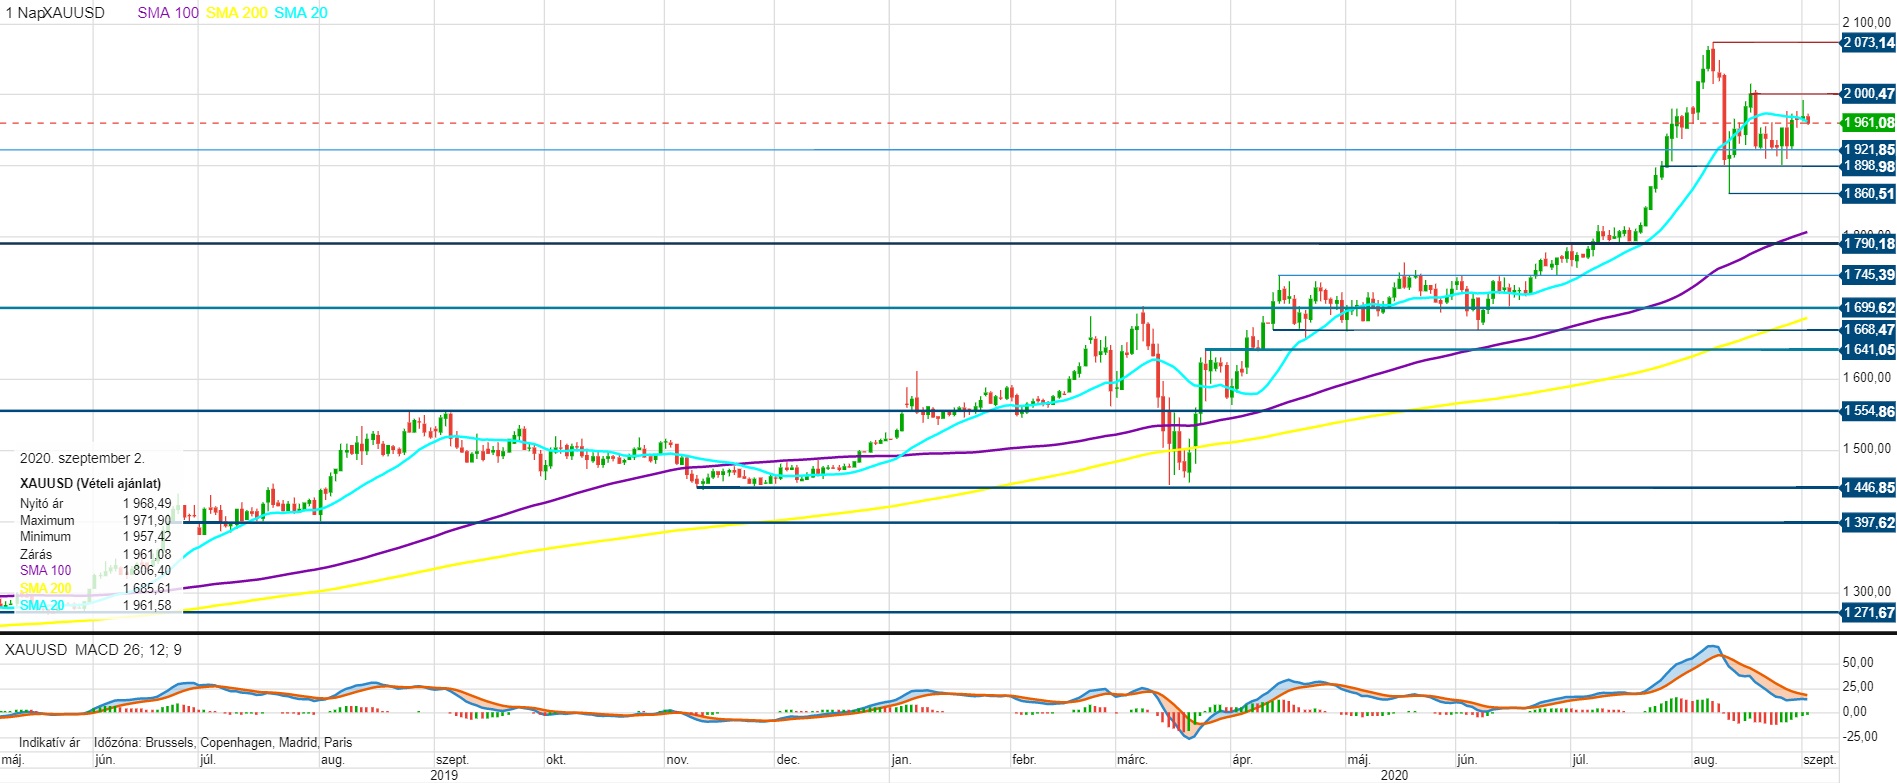Viewport: 1897px width, 783px height.
Task: Click the dec. month label on time axis
Action: [x=788, y=760]
